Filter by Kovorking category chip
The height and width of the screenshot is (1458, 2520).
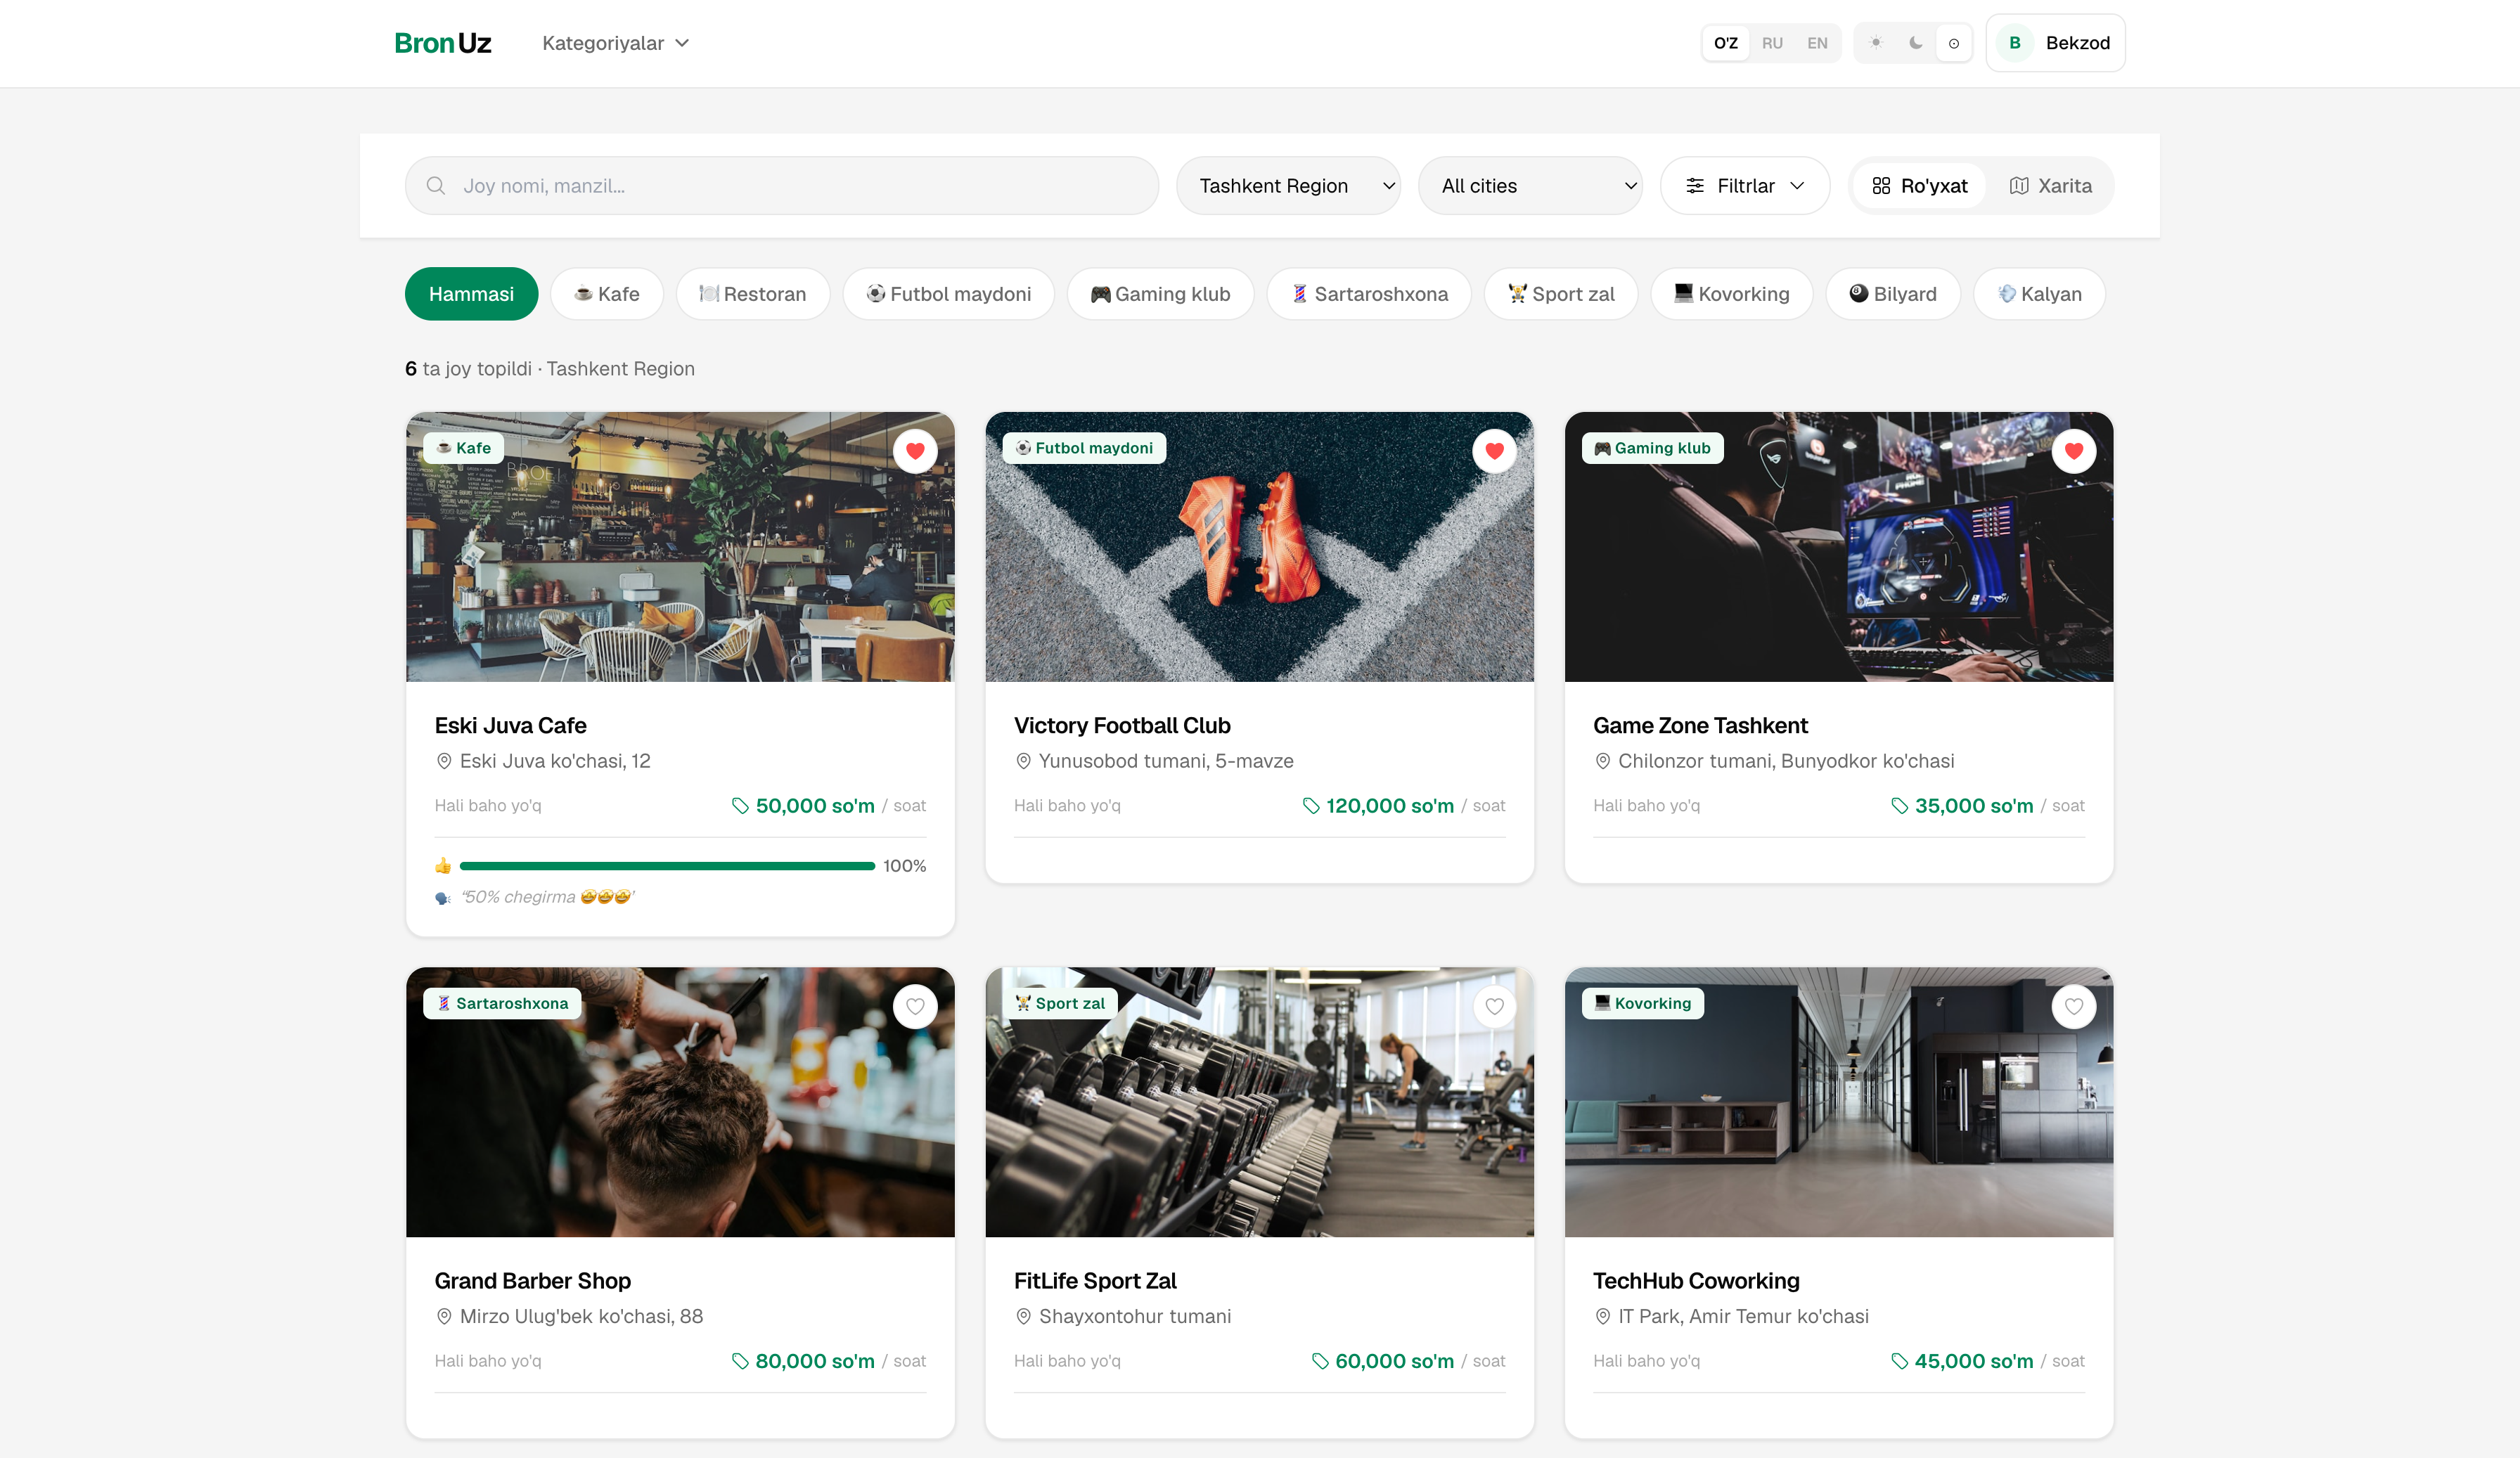[1731, 294]
